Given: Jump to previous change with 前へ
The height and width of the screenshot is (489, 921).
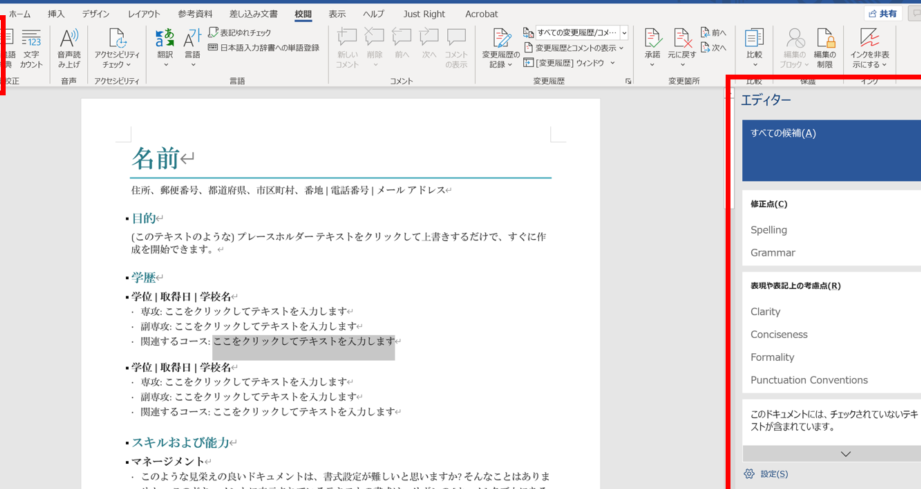Looking at the screenshot, I should pos(714,33).
